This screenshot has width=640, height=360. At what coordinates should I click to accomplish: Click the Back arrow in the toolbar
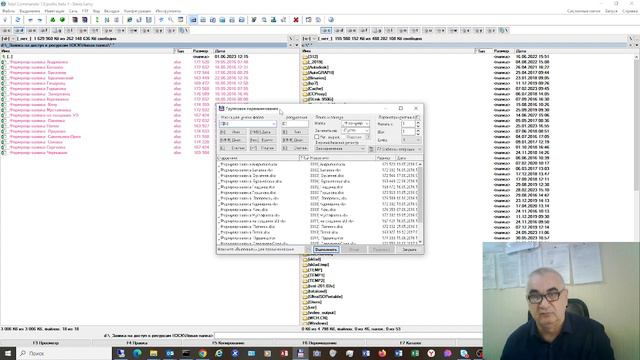coord(30,20)
